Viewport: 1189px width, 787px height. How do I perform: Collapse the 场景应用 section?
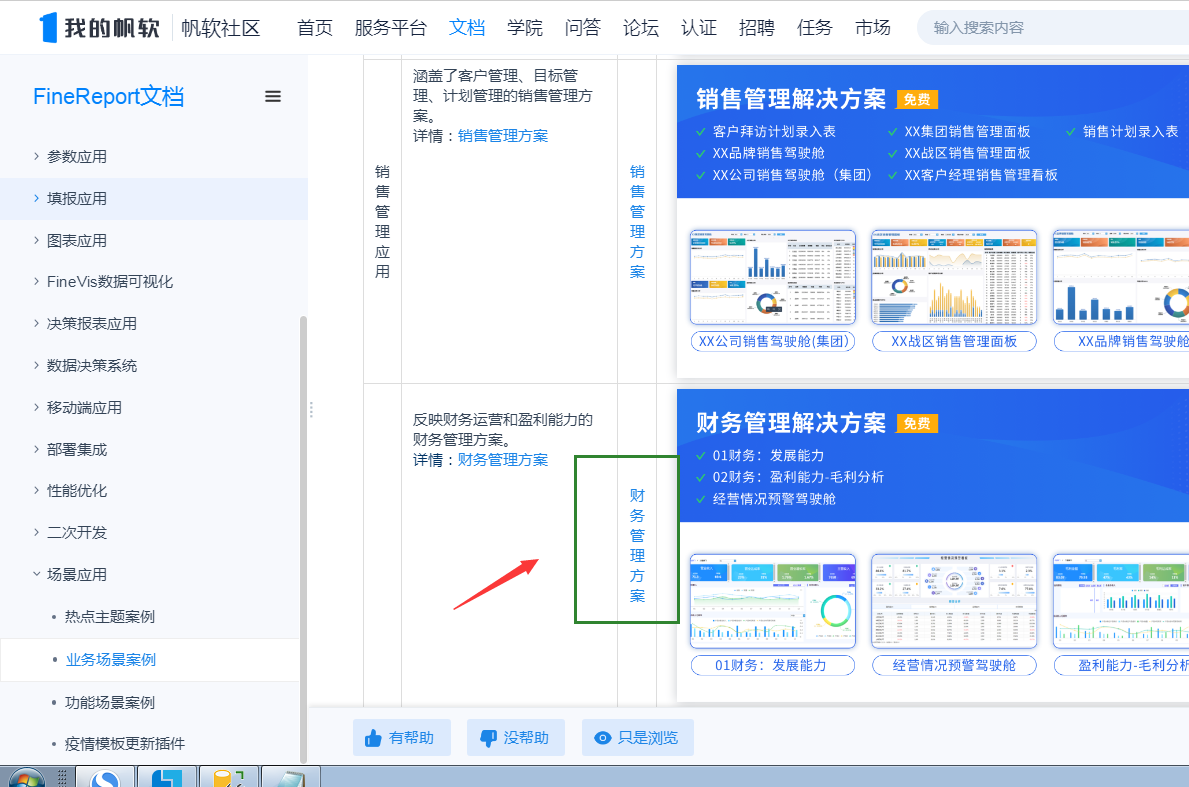152,575
